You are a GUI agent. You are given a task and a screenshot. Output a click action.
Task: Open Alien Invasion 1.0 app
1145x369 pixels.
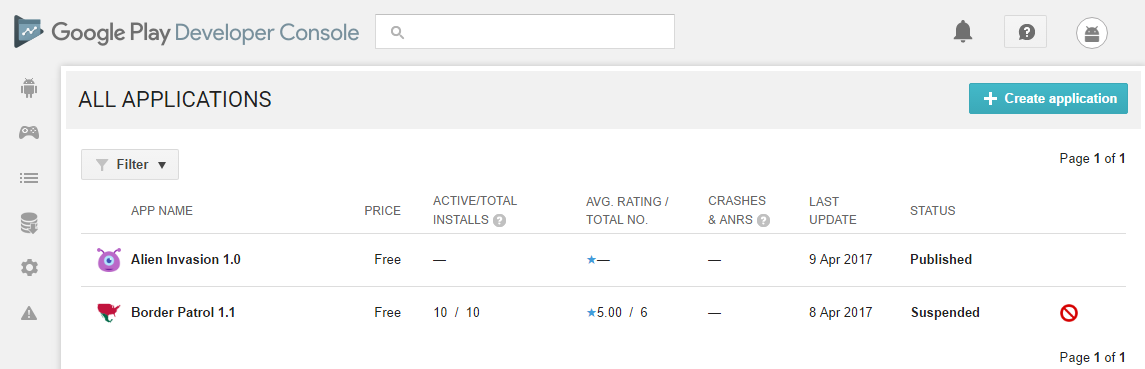[x=185, y=259]
